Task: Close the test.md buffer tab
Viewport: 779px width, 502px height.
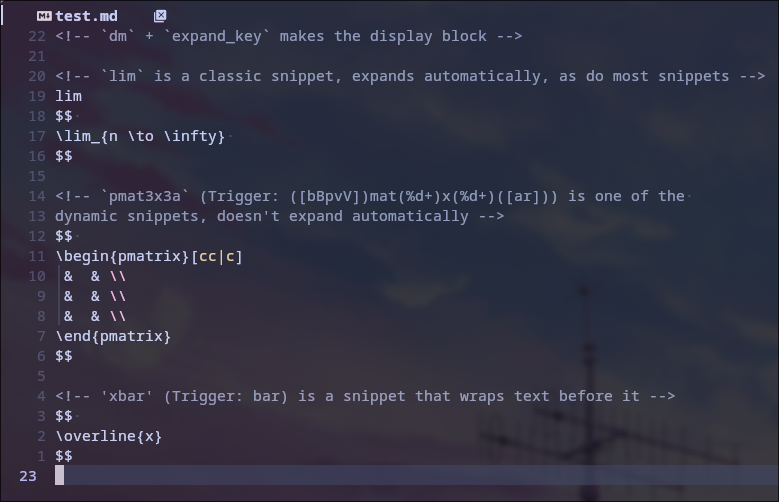Action: pyautogui.click(x=160, y=16)
